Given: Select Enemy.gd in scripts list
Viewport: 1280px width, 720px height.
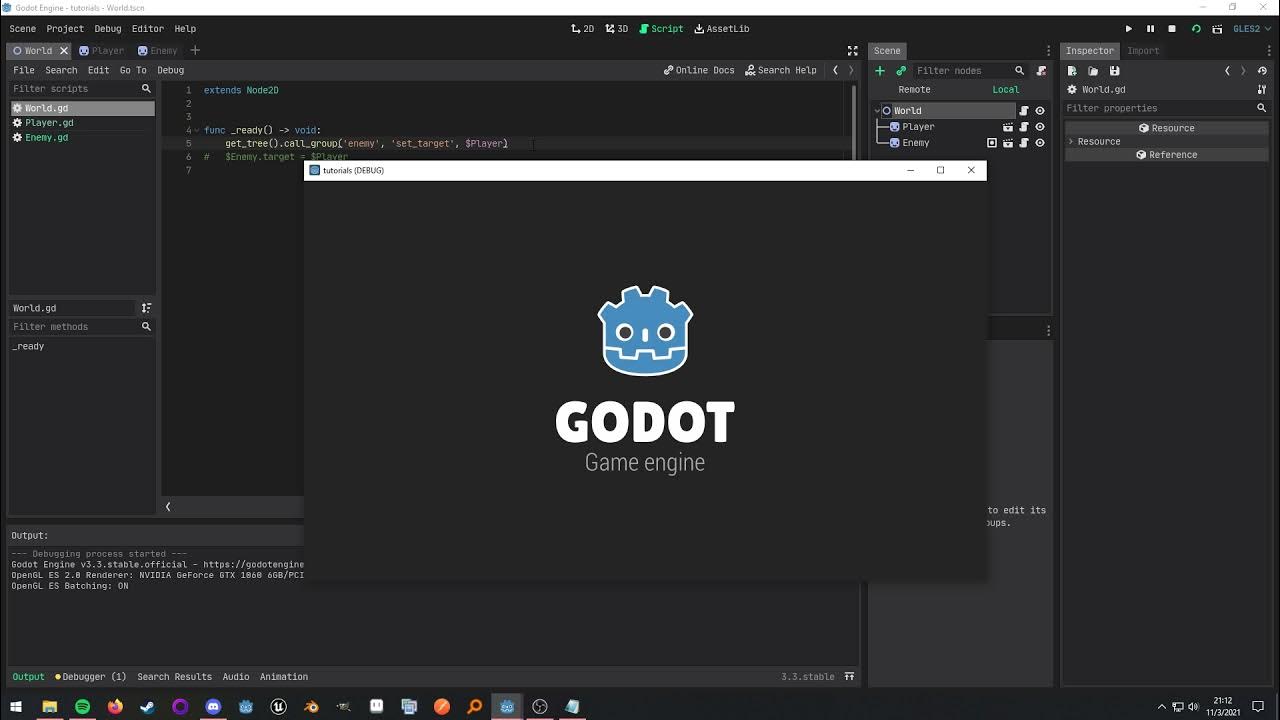Looking at the screenshot, I should 83,138.
